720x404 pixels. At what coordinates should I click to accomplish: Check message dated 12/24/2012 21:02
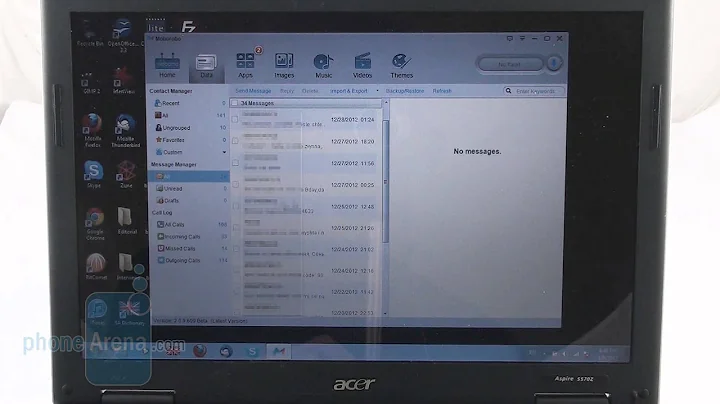[x=235, y=249]
